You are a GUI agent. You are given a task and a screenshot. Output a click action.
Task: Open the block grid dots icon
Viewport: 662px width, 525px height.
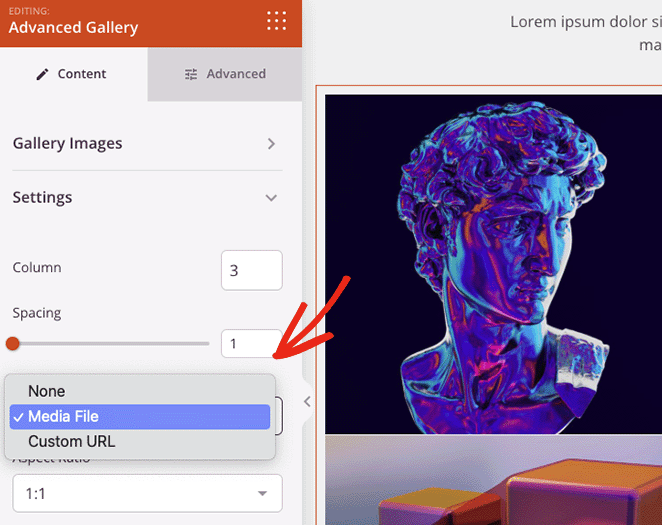coord(277,21)
